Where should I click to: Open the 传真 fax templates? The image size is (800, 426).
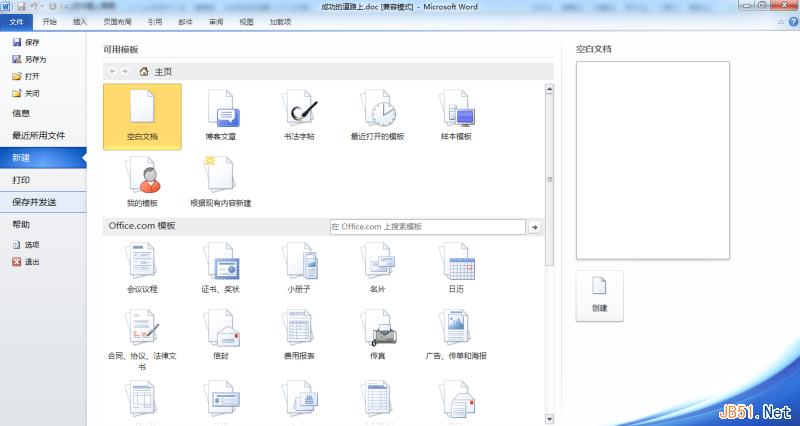coord(378,334)
